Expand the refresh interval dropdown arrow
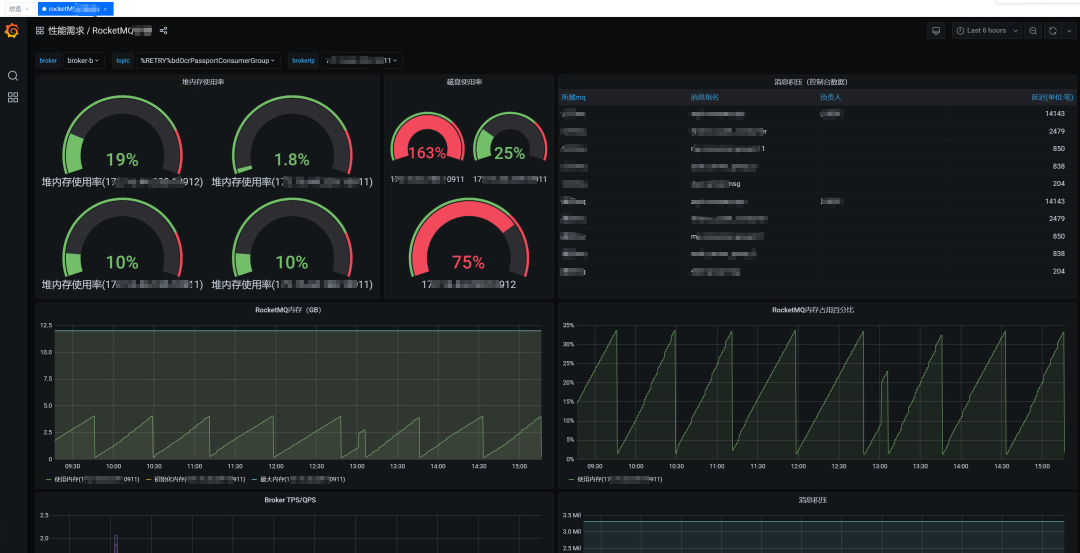Viewport: 1080px width, 553px height. [x=1069, y=30]
